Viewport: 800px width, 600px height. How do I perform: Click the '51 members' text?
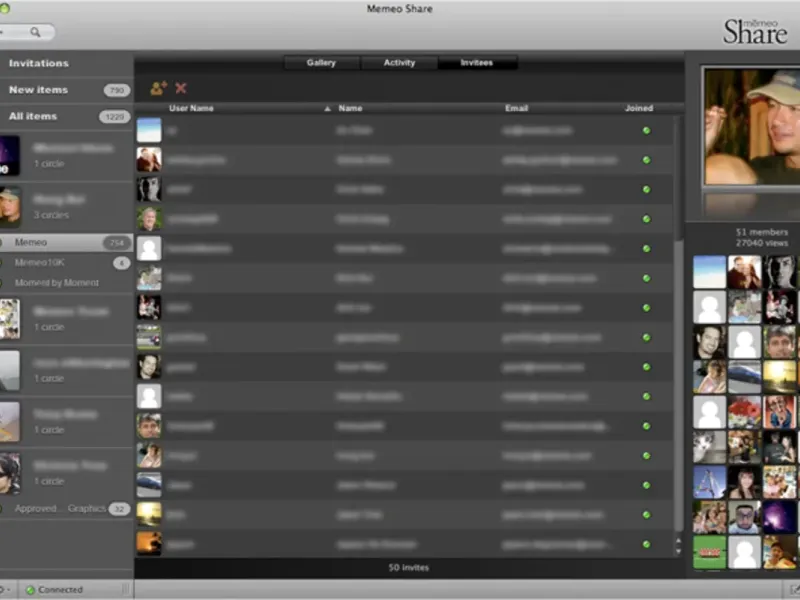tap(762, 232)
